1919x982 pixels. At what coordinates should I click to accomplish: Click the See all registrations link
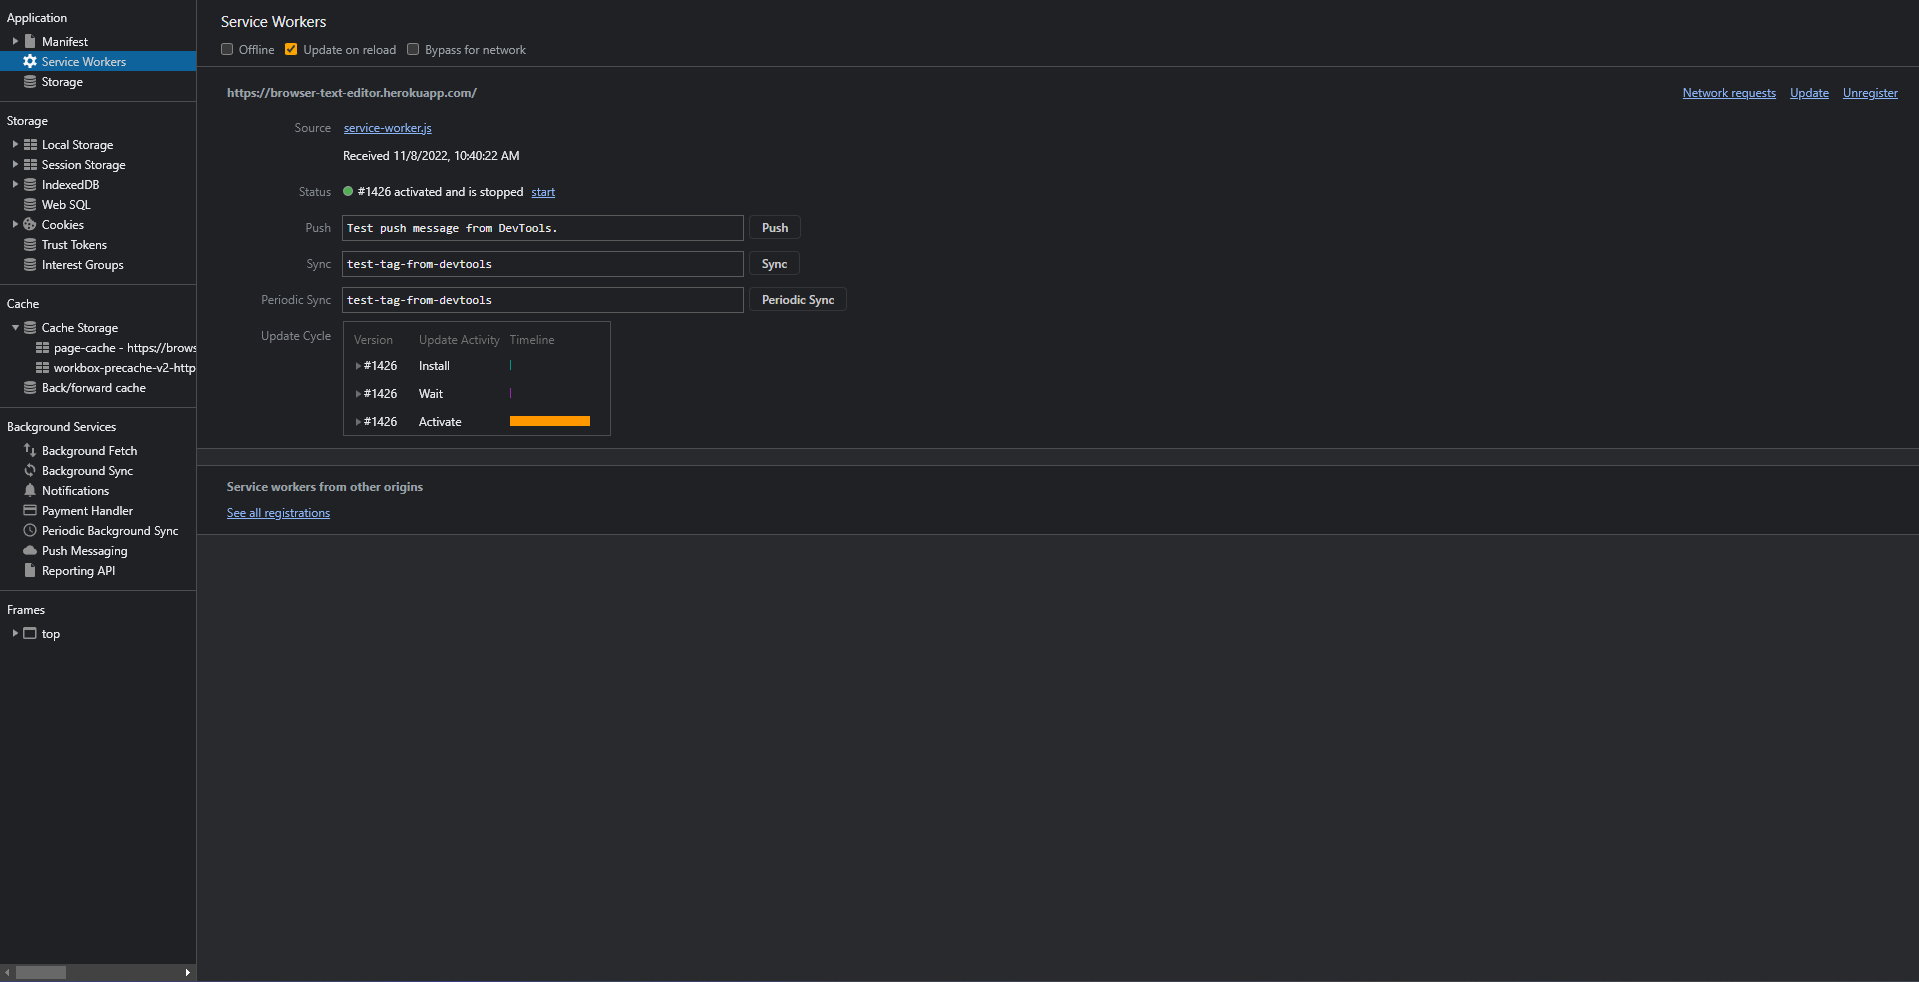click(278, 512)
